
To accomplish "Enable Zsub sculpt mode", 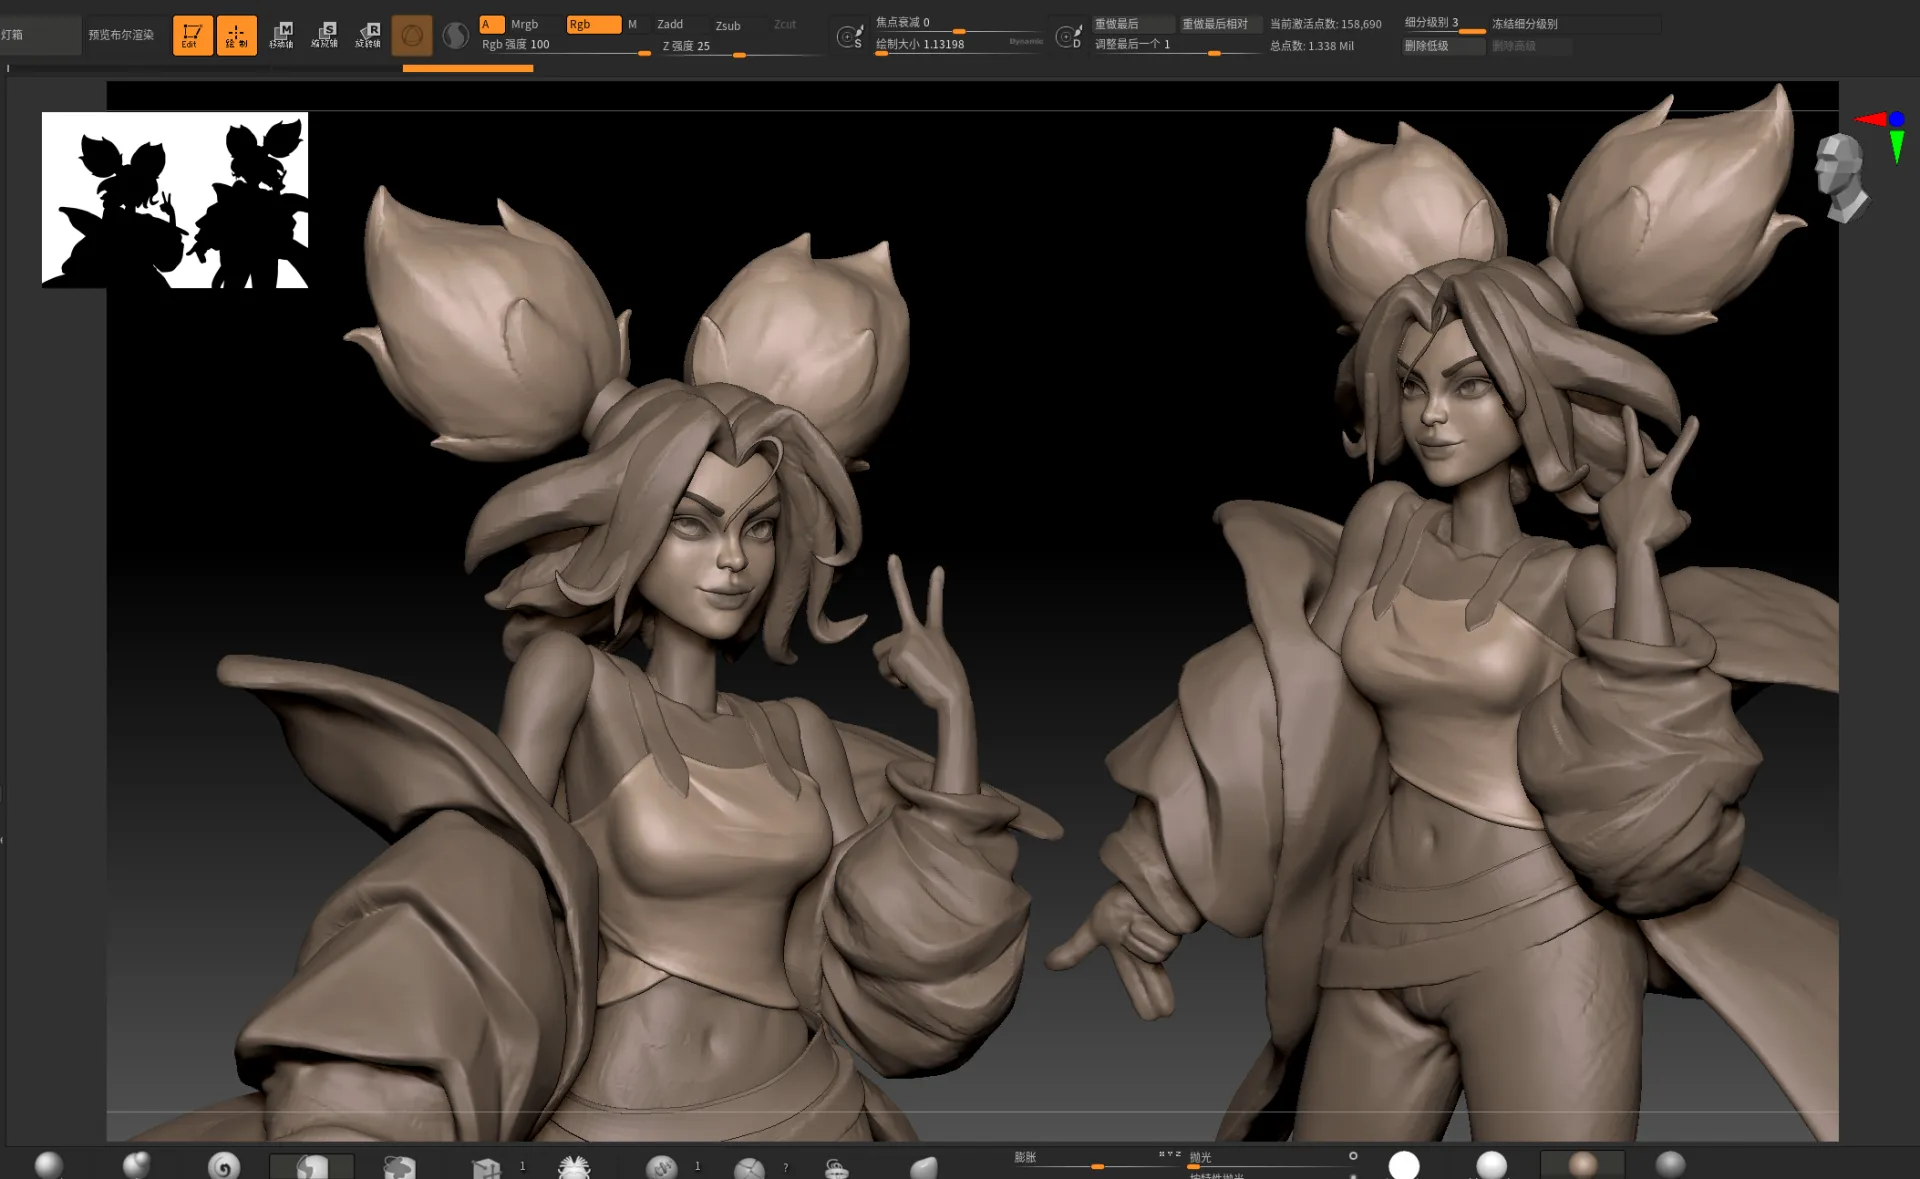I will tap(728, 25).
